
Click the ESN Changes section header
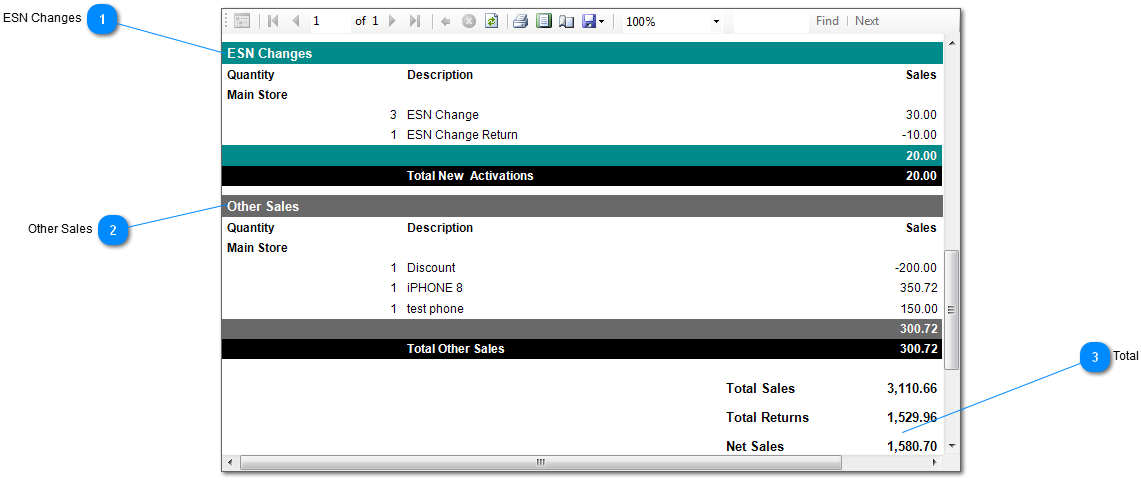[x=582, y=53]
